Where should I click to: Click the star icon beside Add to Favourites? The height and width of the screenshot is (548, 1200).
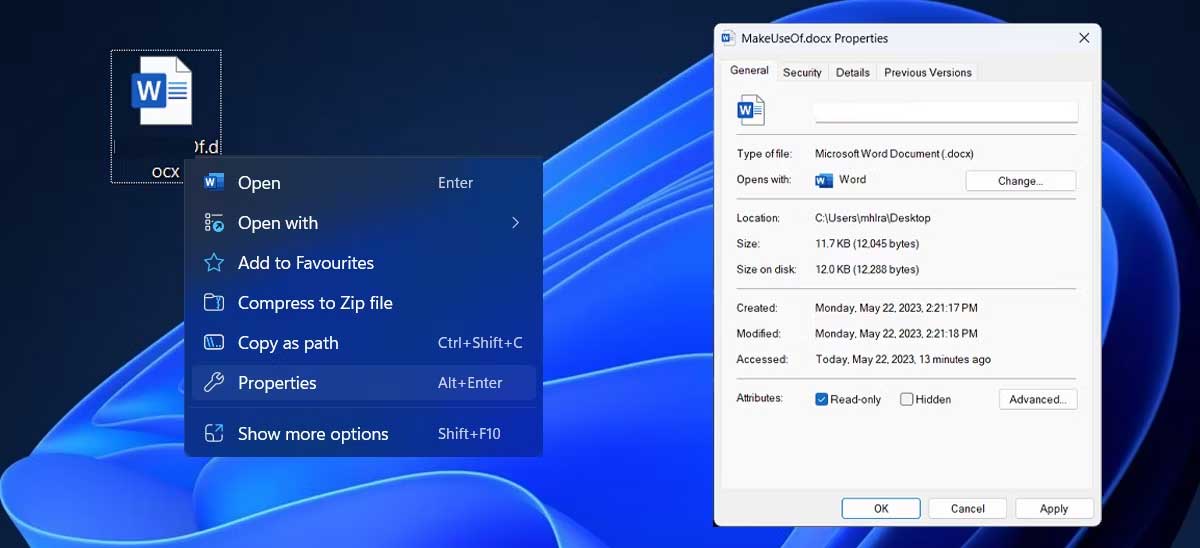[214, 263]
